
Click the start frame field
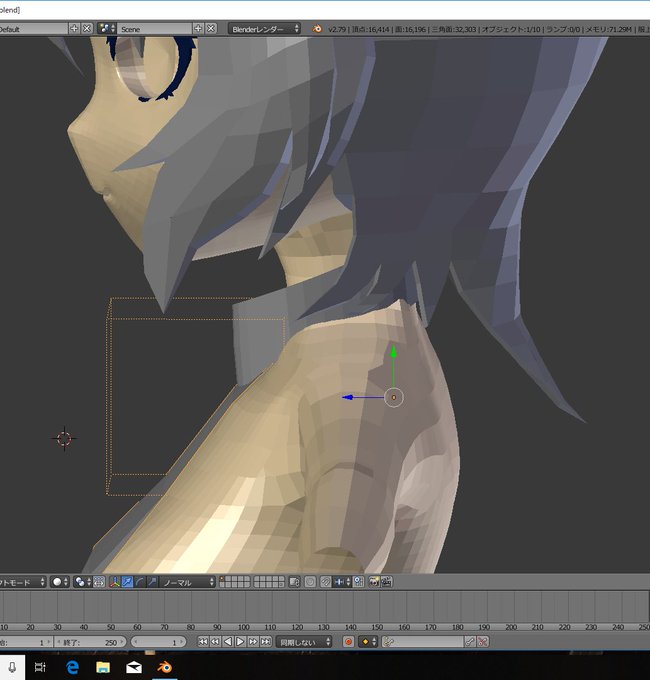[26, 642]
